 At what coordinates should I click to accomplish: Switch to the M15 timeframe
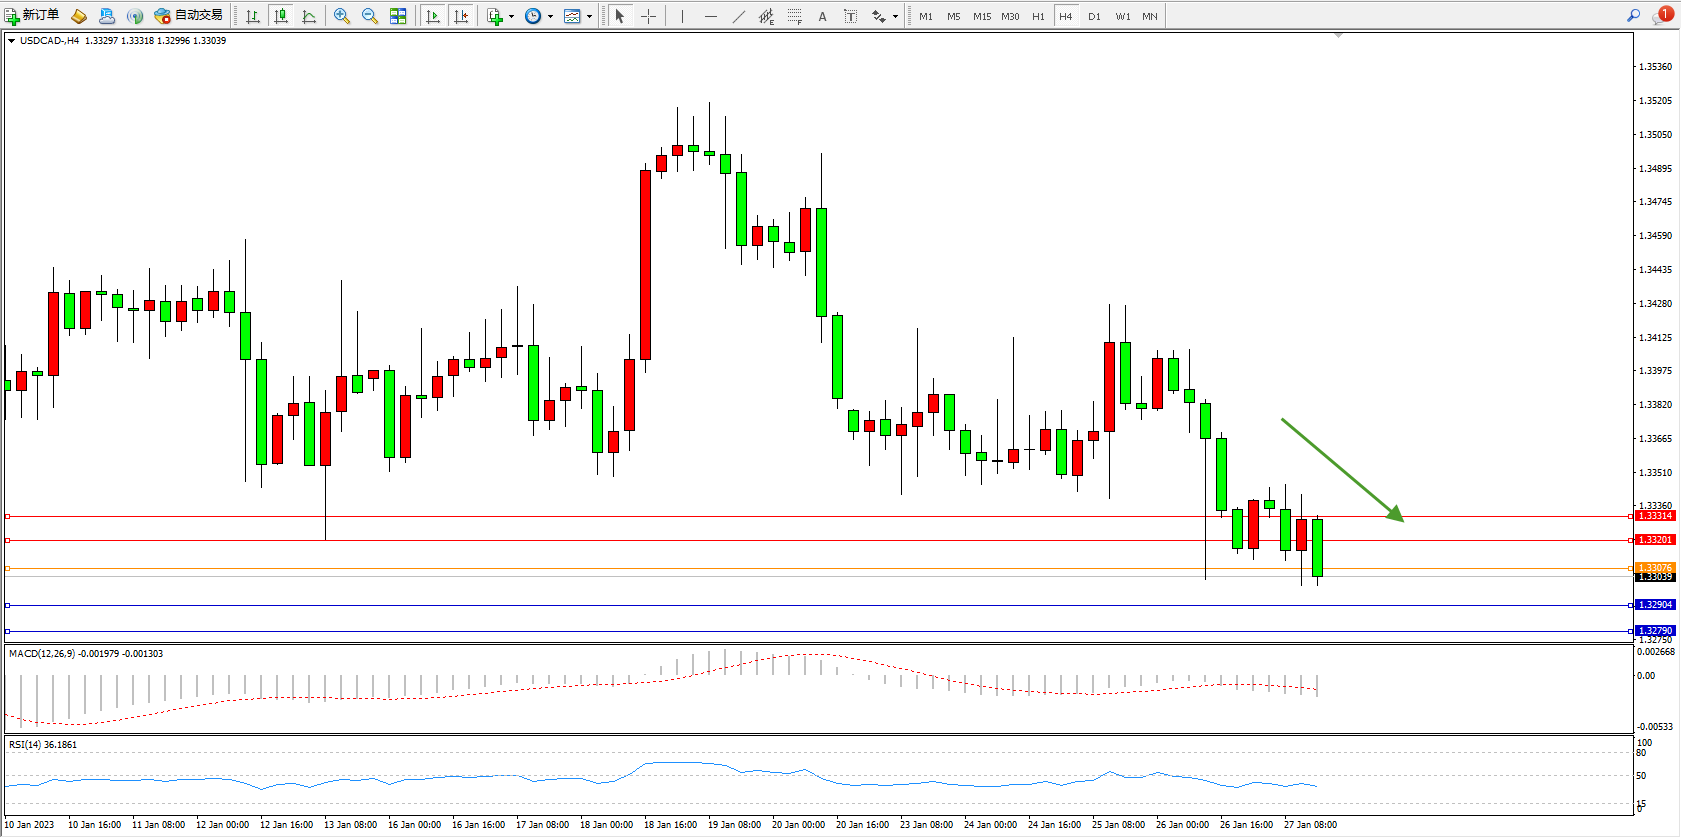pos(982,16)
